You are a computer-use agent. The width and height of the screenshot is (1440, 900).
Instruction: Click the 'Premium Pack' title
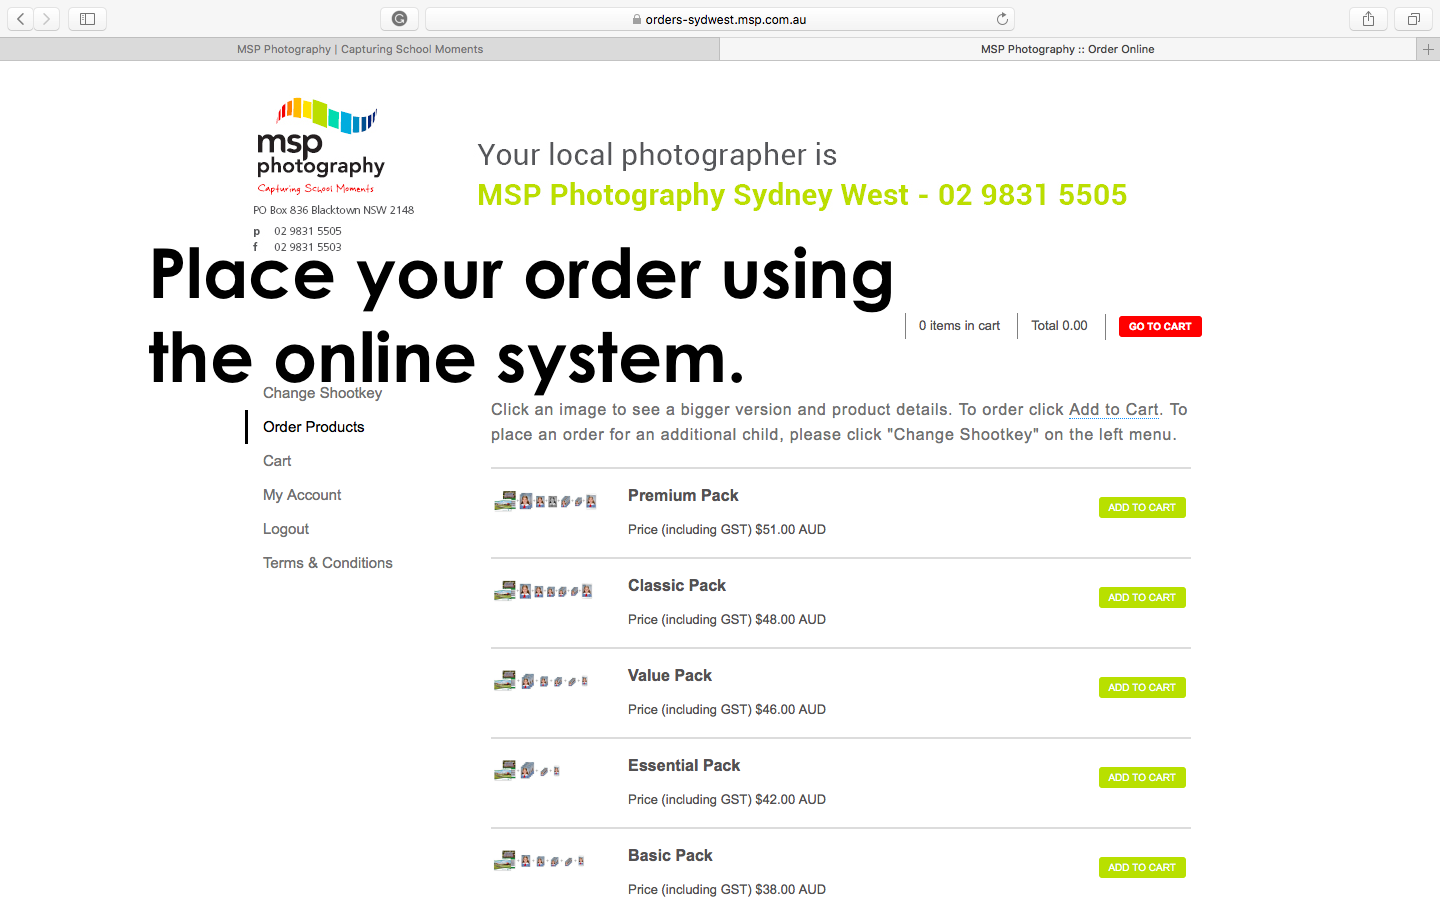(x=683, y=495)
